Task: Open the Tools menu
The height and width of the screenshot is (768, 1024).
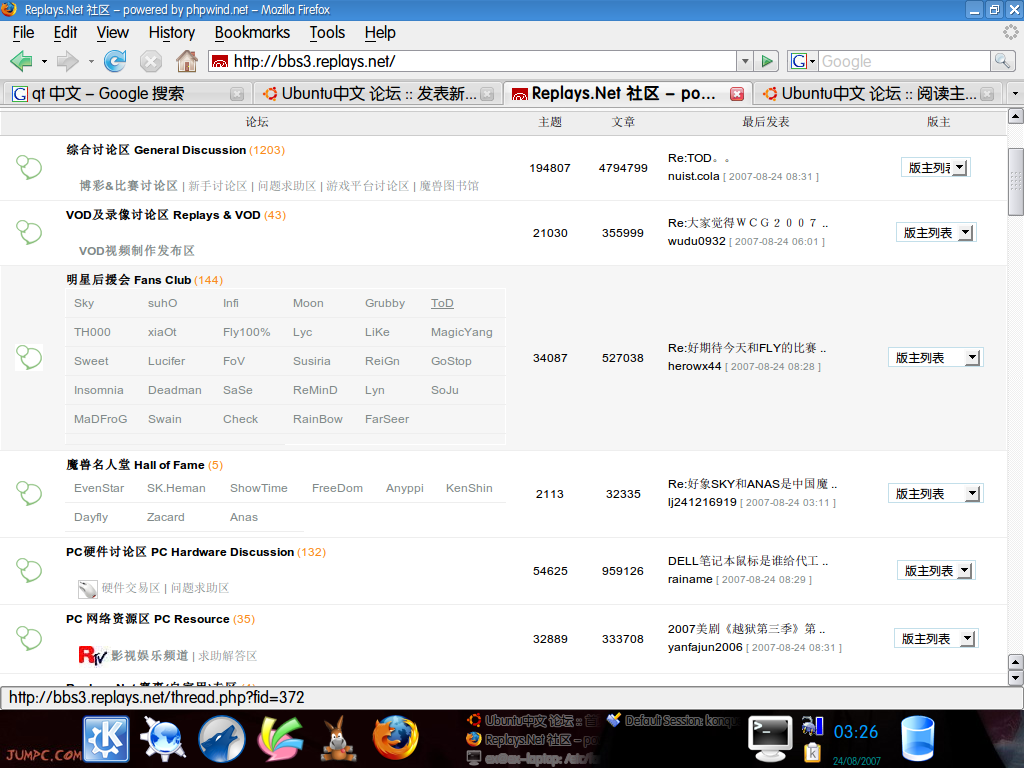Action: (x=327, y=33)
